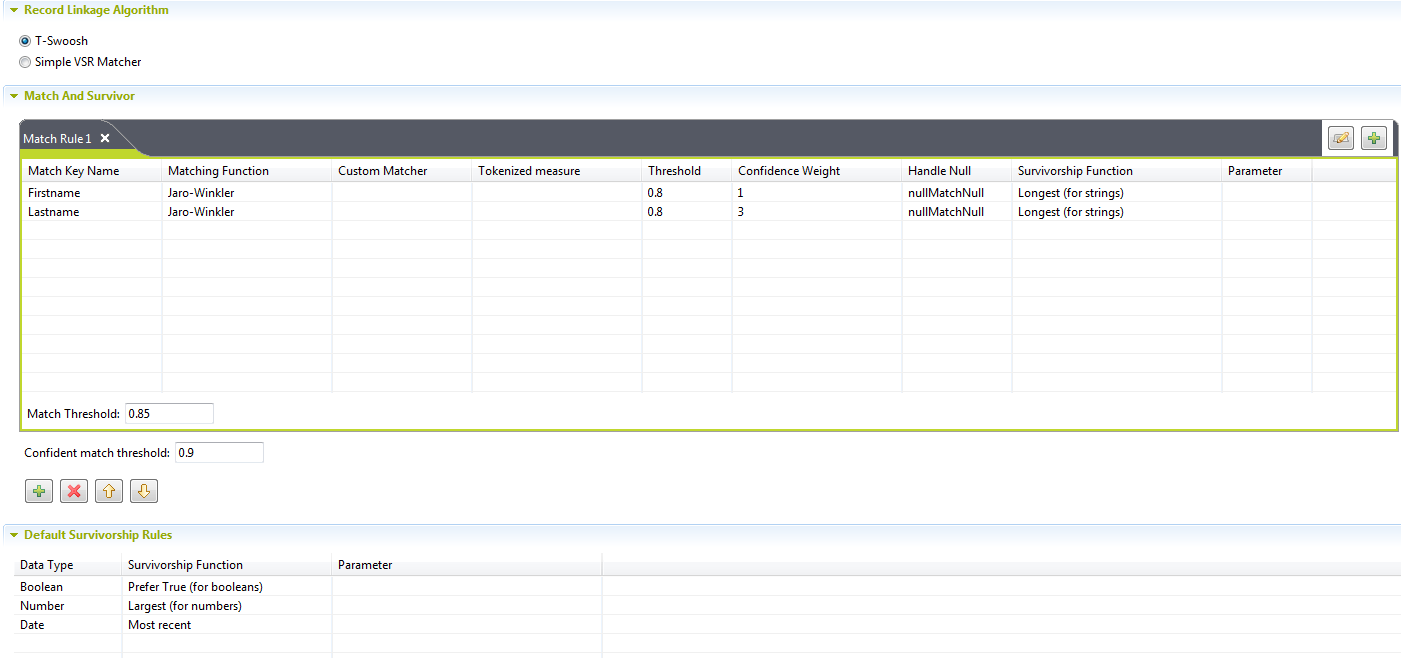Switch to the Match Rule 1 tab
Viewport: 1401px width, 658px height.
click(x=57, y=139)
